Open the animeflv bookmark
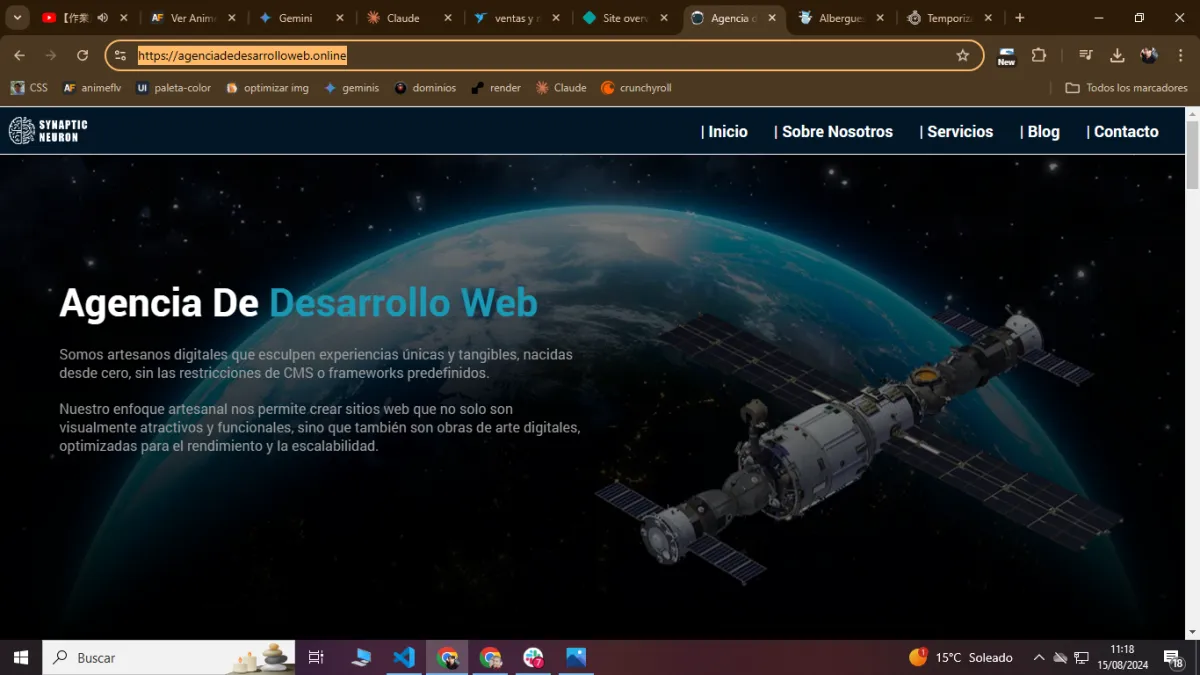The height and width of the screenshot is (675, 1200). click(x=91, y=88)
